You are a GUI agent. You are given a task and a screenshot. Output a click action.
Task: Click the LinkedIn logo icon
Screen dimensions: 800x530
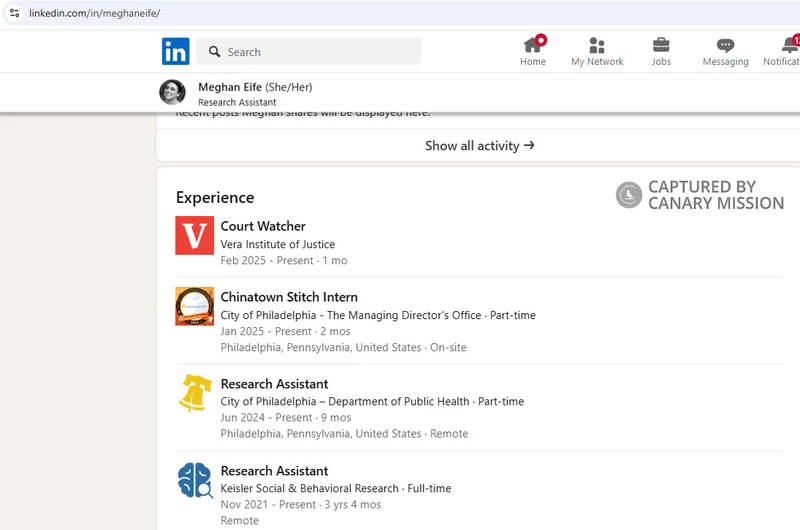click(x=176, y=51)
